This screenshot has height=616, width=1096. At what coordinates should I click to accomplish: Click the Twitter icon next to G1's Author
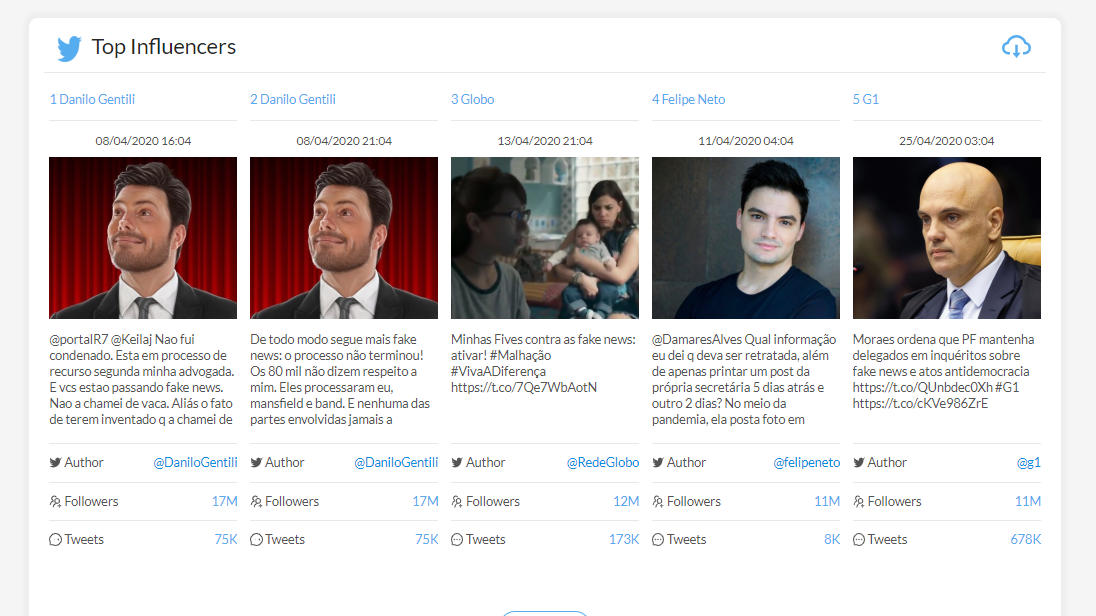point(858,463)
